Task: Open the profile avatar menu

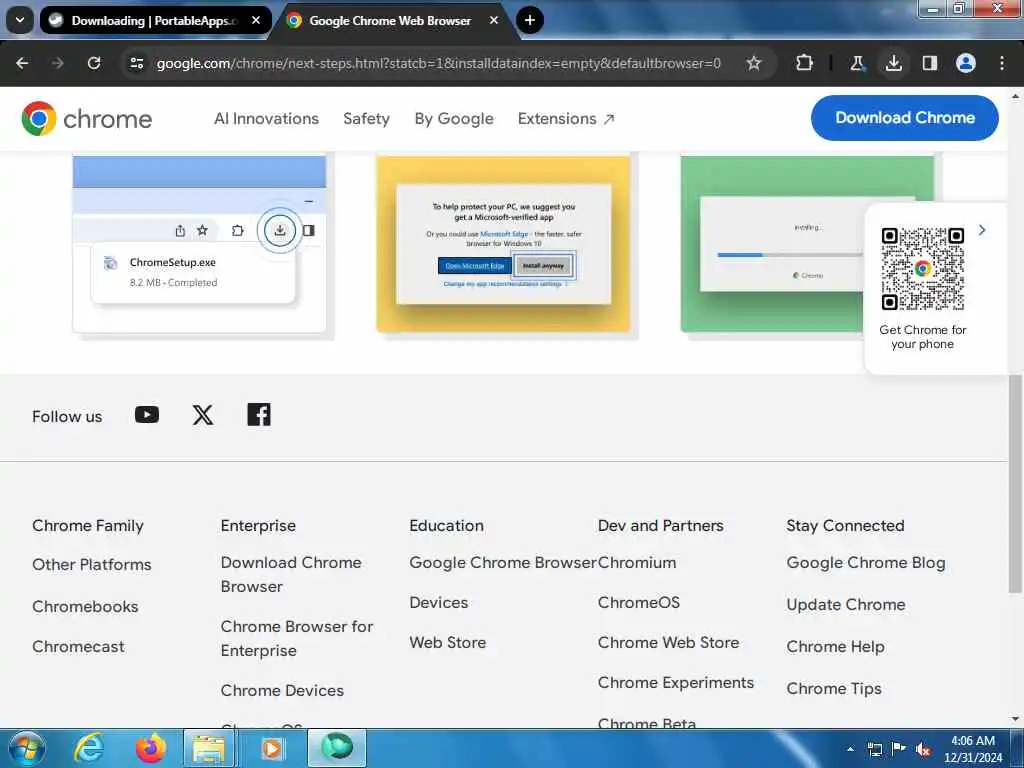Action: click(x=965, y=63)
